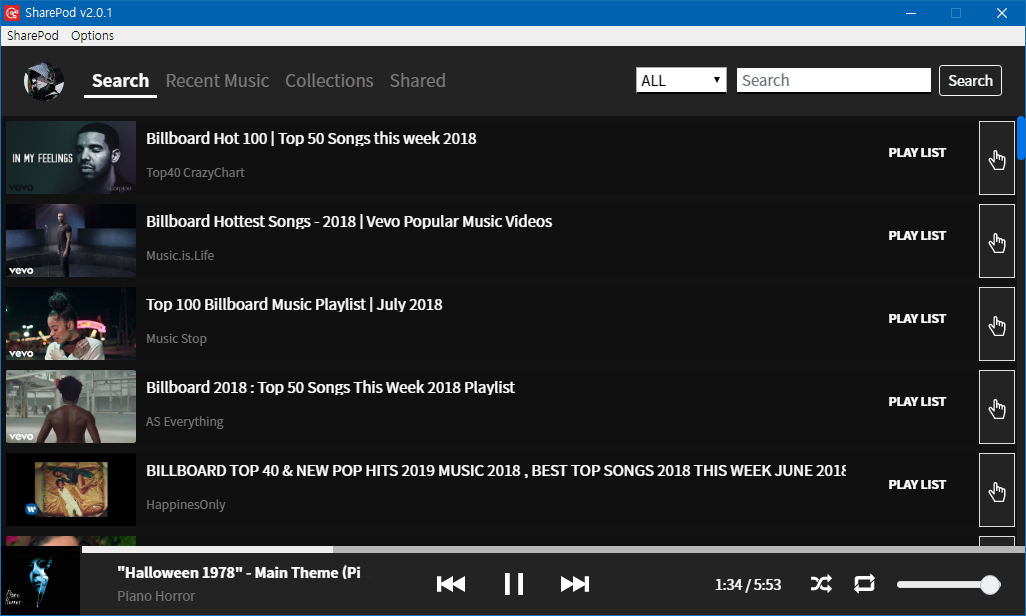The image size is (1026, 616).
Task: Click the hand icon for Billboard Hottest Songs row
Action: pyautogui.click(x=997, y=241)
